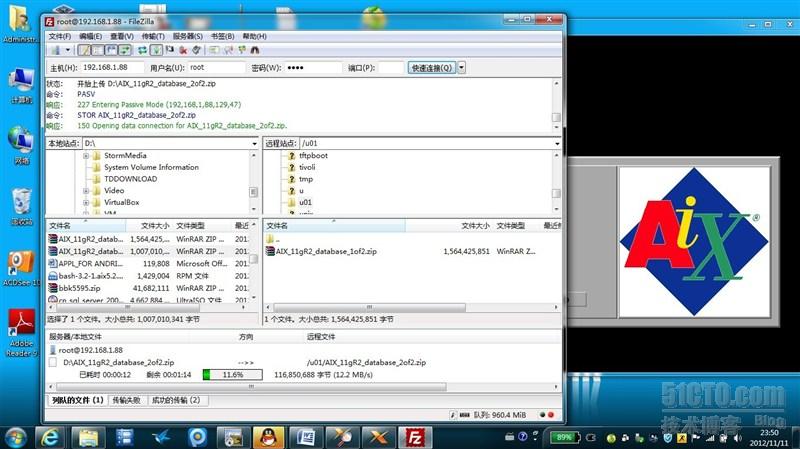
Task: Click the 快速连接(Q) button
Action: [x=432, y=67]
